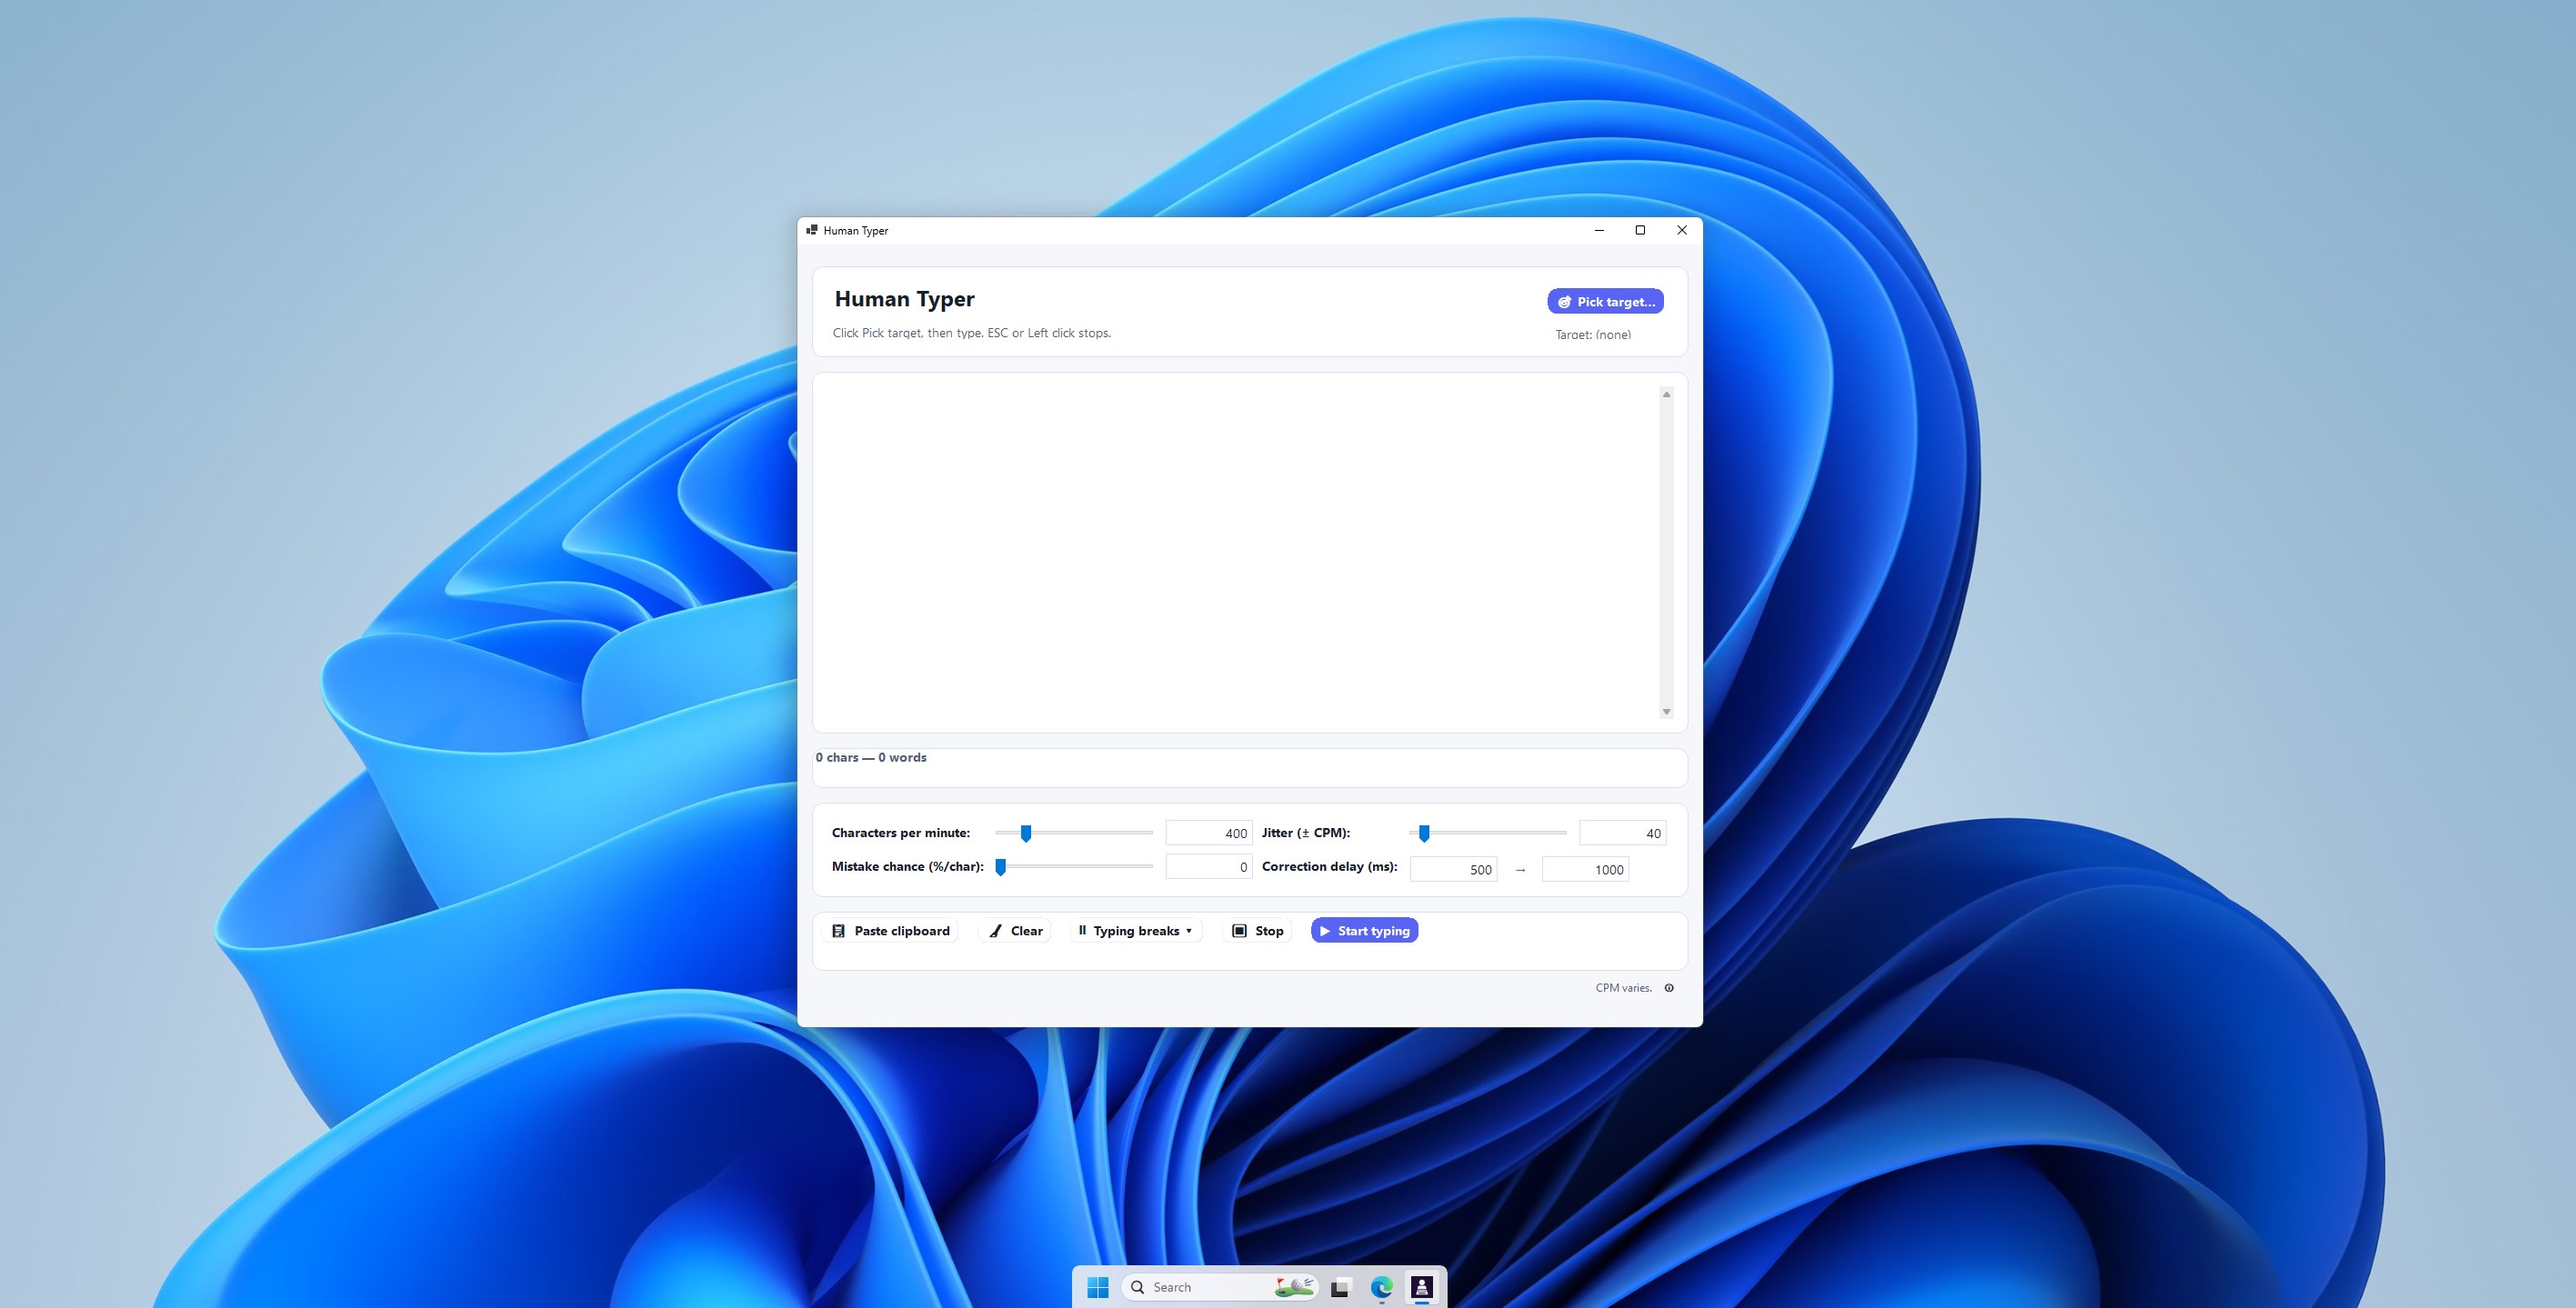Click the Pick target button
The image size is (2576, 1308).
pos(1605,301)
